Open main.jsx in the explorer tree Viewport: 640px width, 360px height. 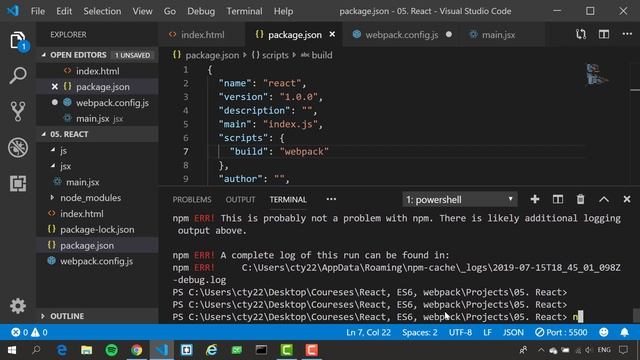coord(97,182)
